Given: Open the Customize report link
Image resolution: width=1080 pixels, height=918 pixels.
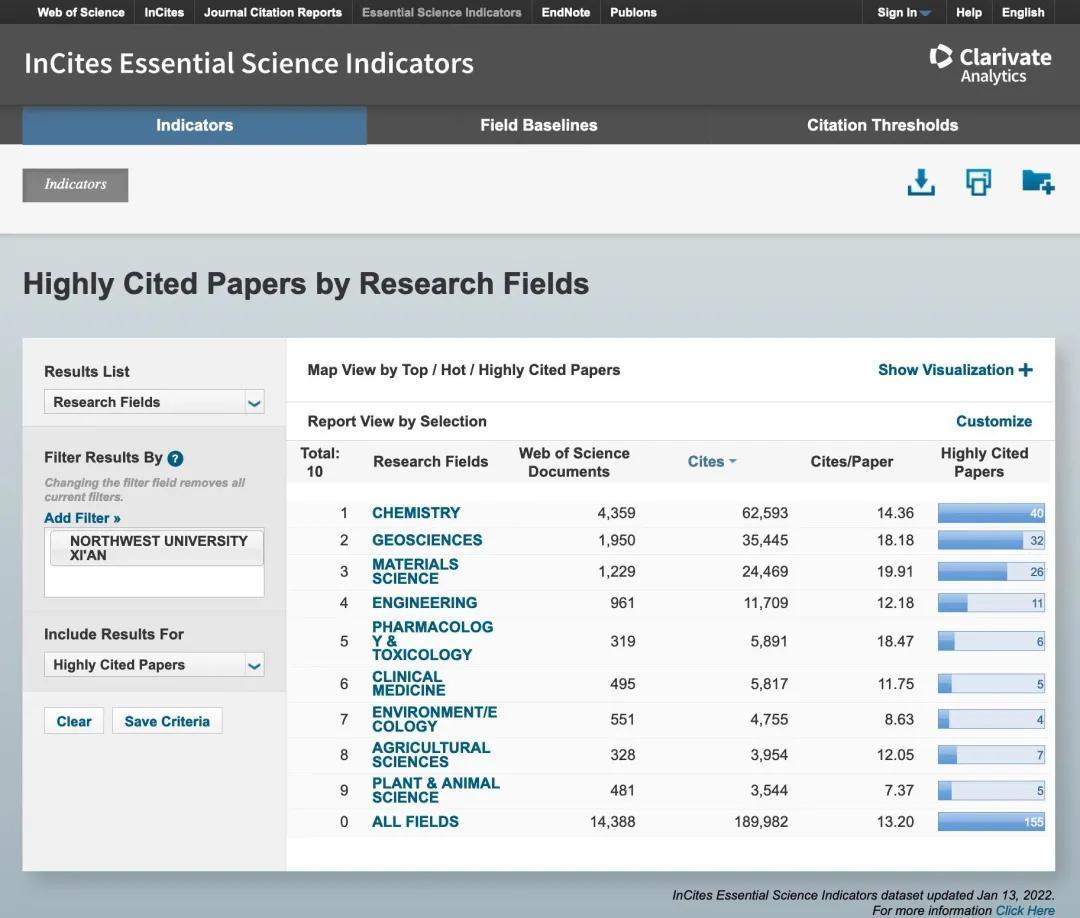Looking at the screenshot, I should [993, 421].
